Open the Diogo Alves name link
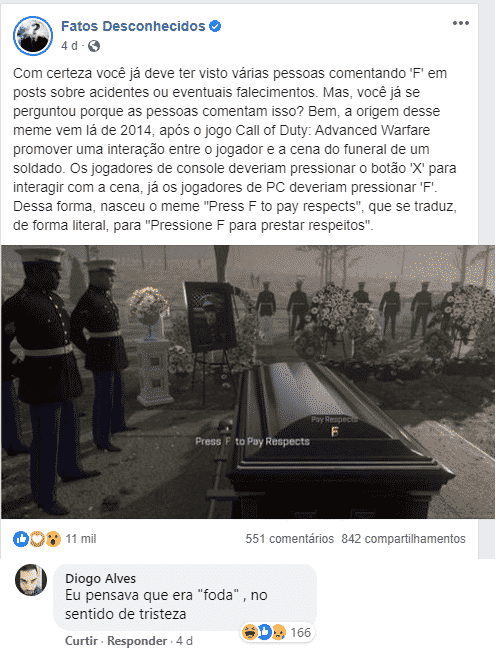Screen dimensions: 496x652 (101, 578)
